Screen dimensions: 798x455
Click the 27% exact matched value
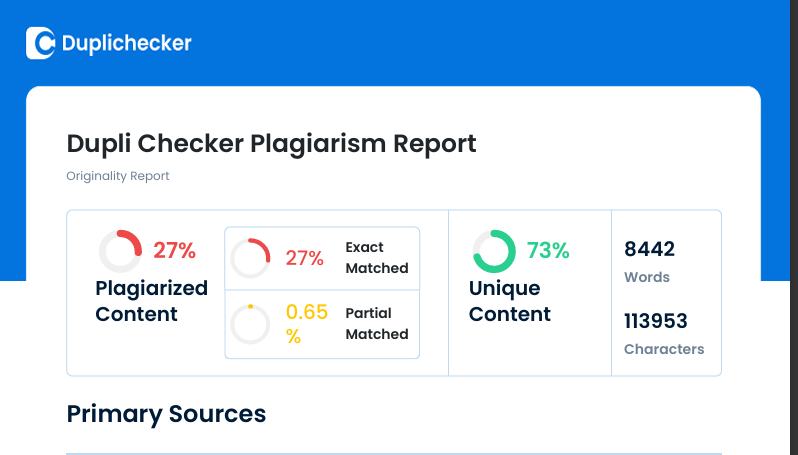[x=304, y=258]
